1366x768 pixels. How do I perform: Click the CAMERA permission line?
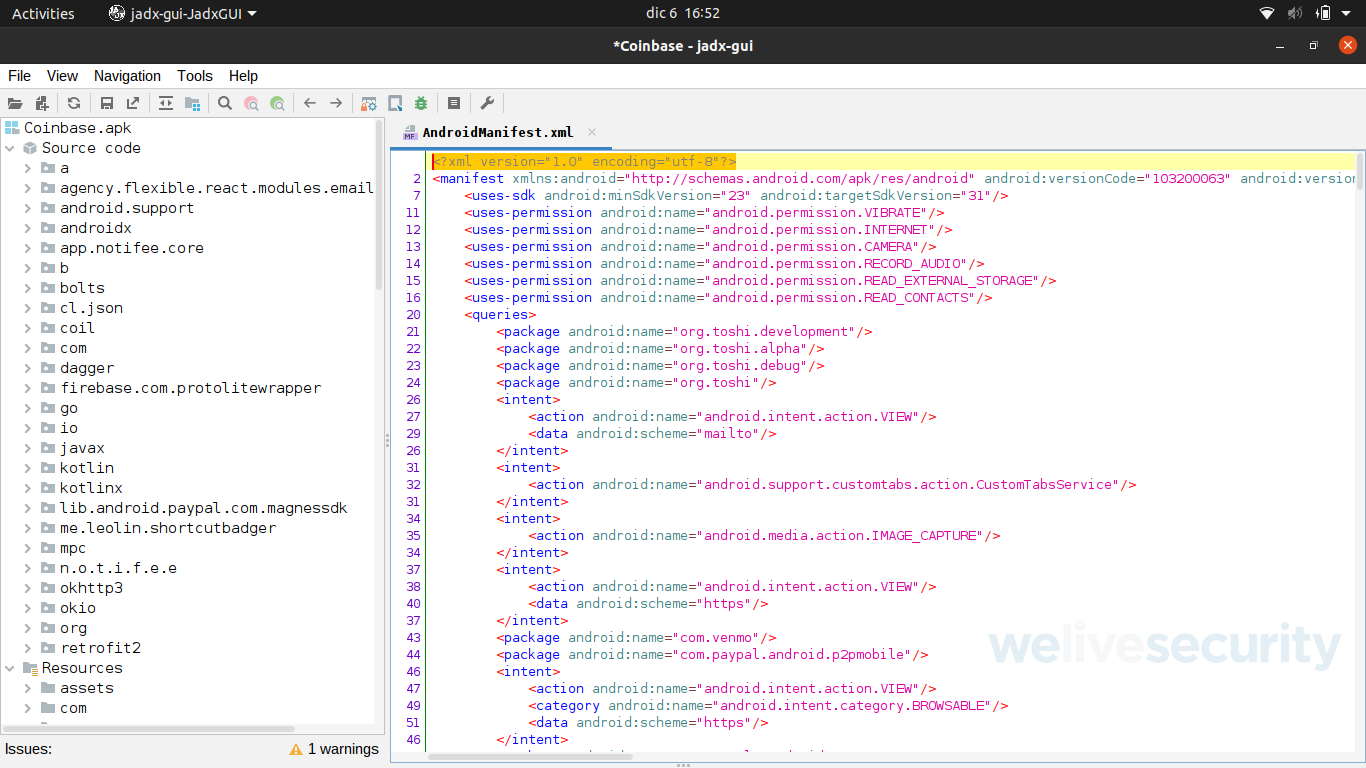700,247
